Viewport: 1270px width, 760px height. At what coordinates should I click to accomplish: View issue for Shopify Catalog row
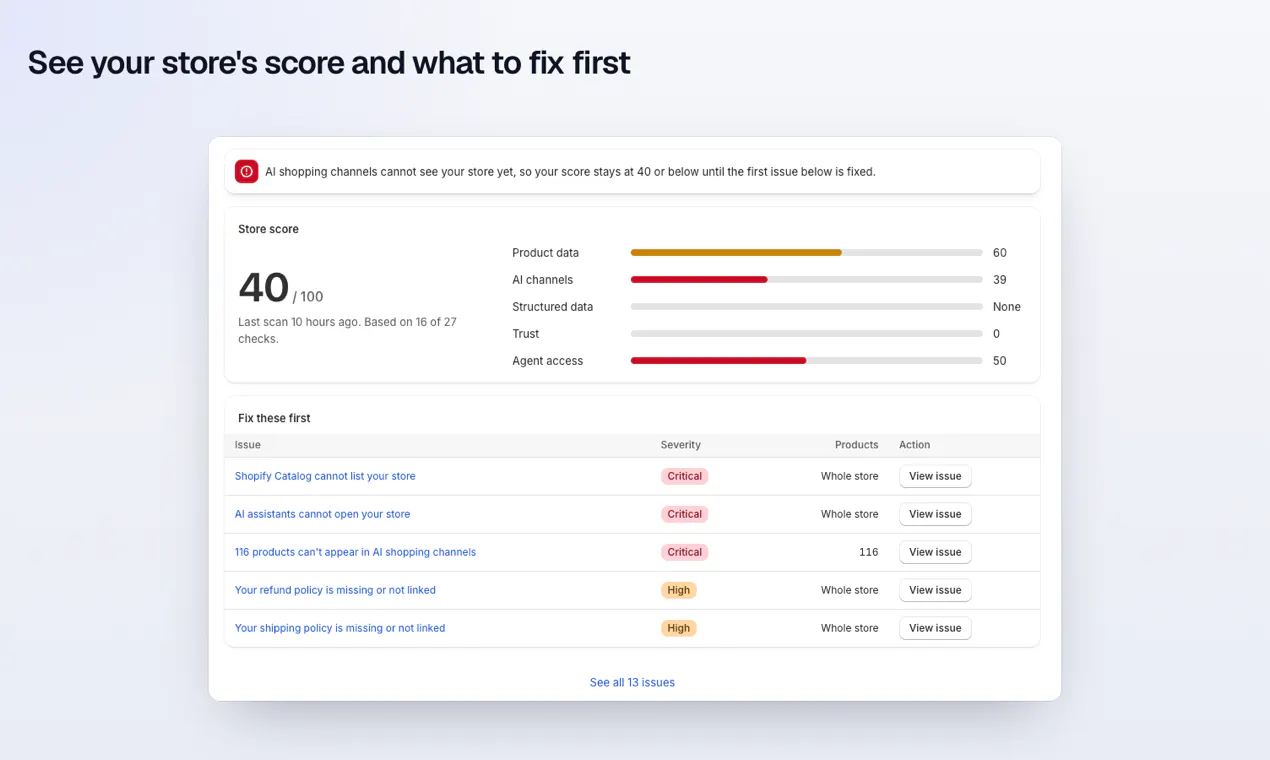[x=935, y=476]
